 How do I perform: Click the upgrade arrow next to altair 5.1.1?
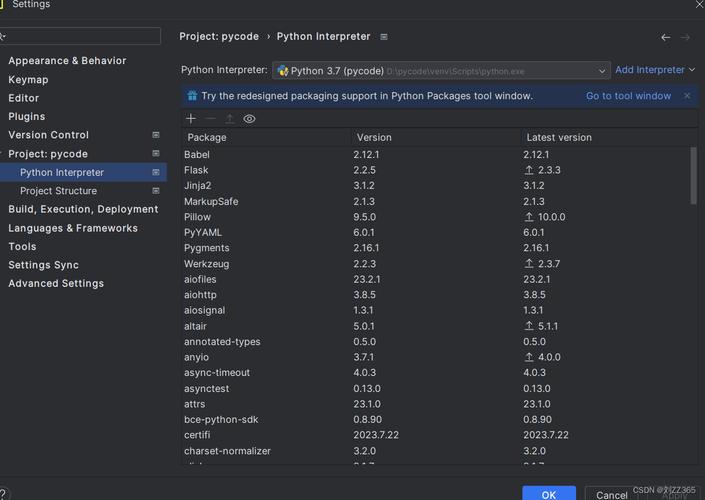tap(529, 326)
